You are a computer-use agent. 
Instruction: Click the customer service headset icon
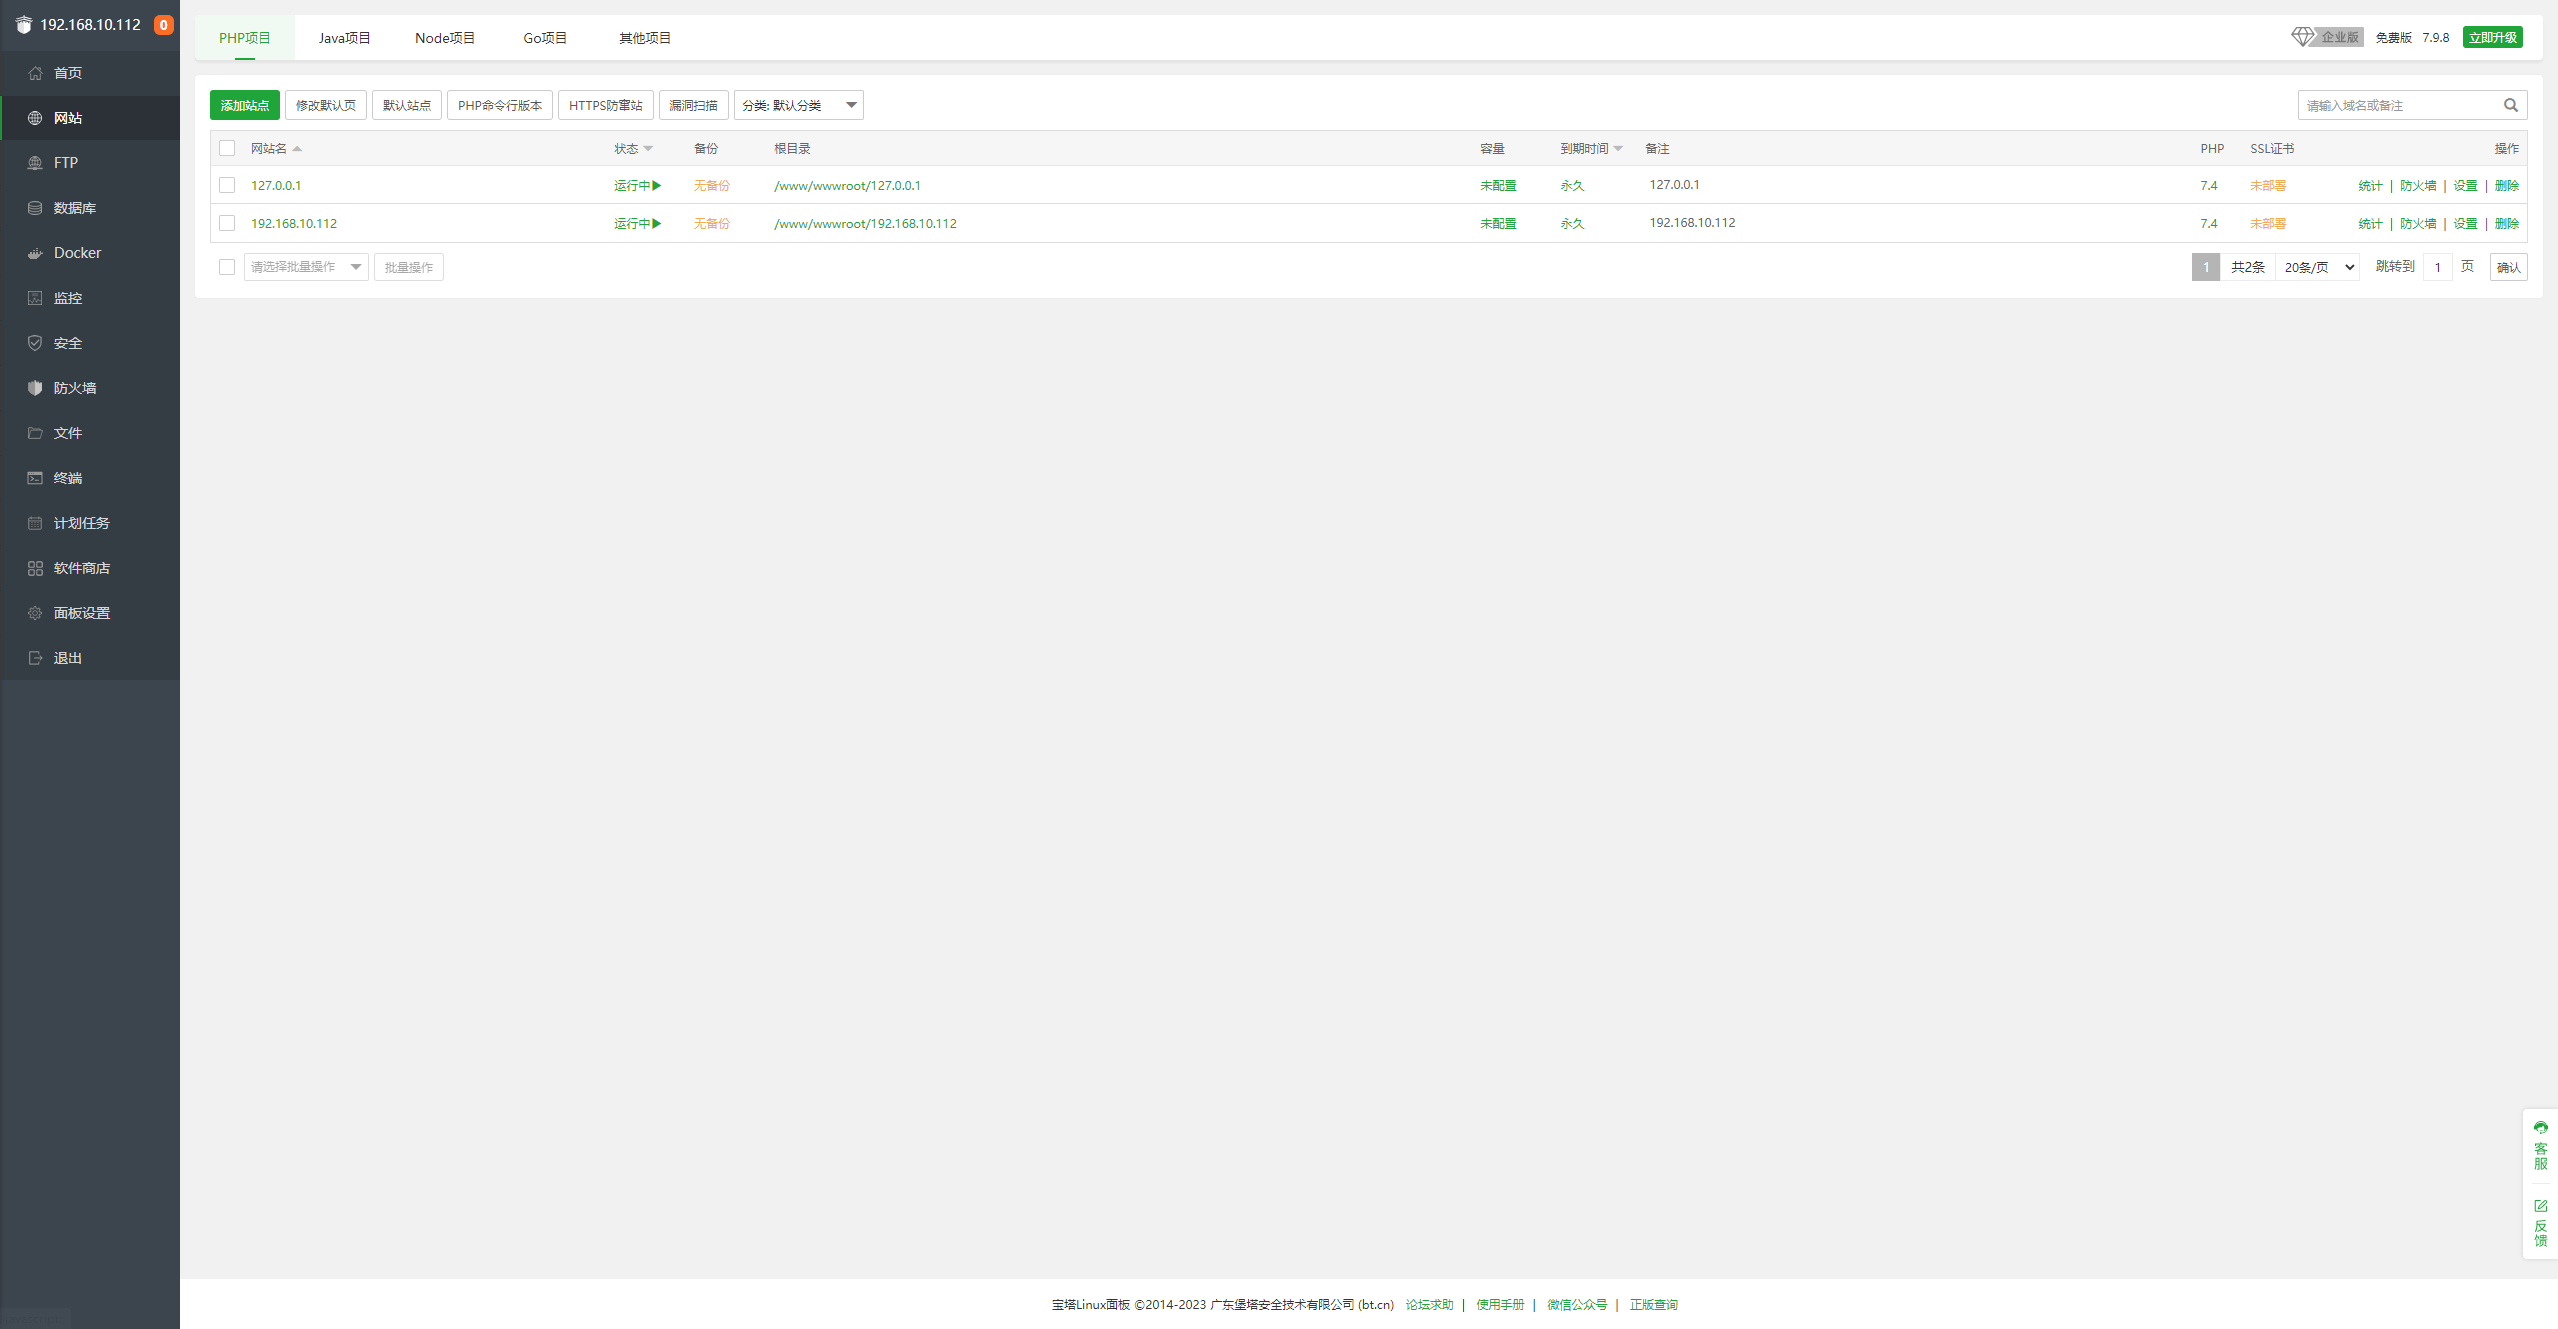[x=2540, y=1128]
